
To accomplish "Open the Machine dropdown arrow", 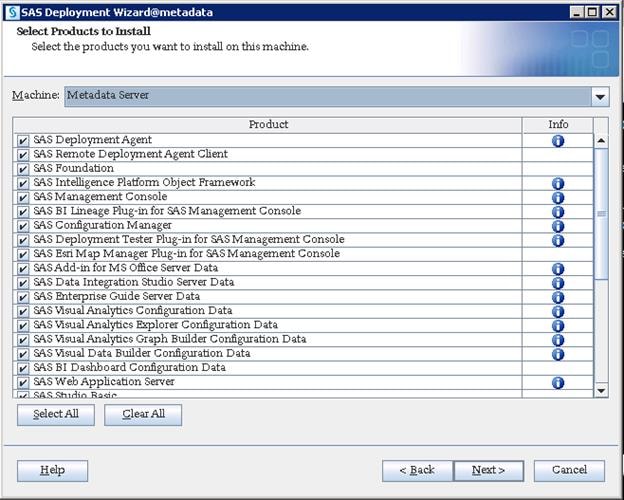I will pyautogui.click(x=600, y=96).
